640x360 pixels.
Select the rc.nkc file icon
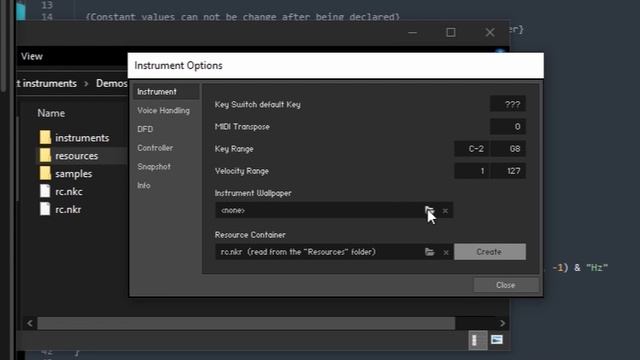(45, 191)
